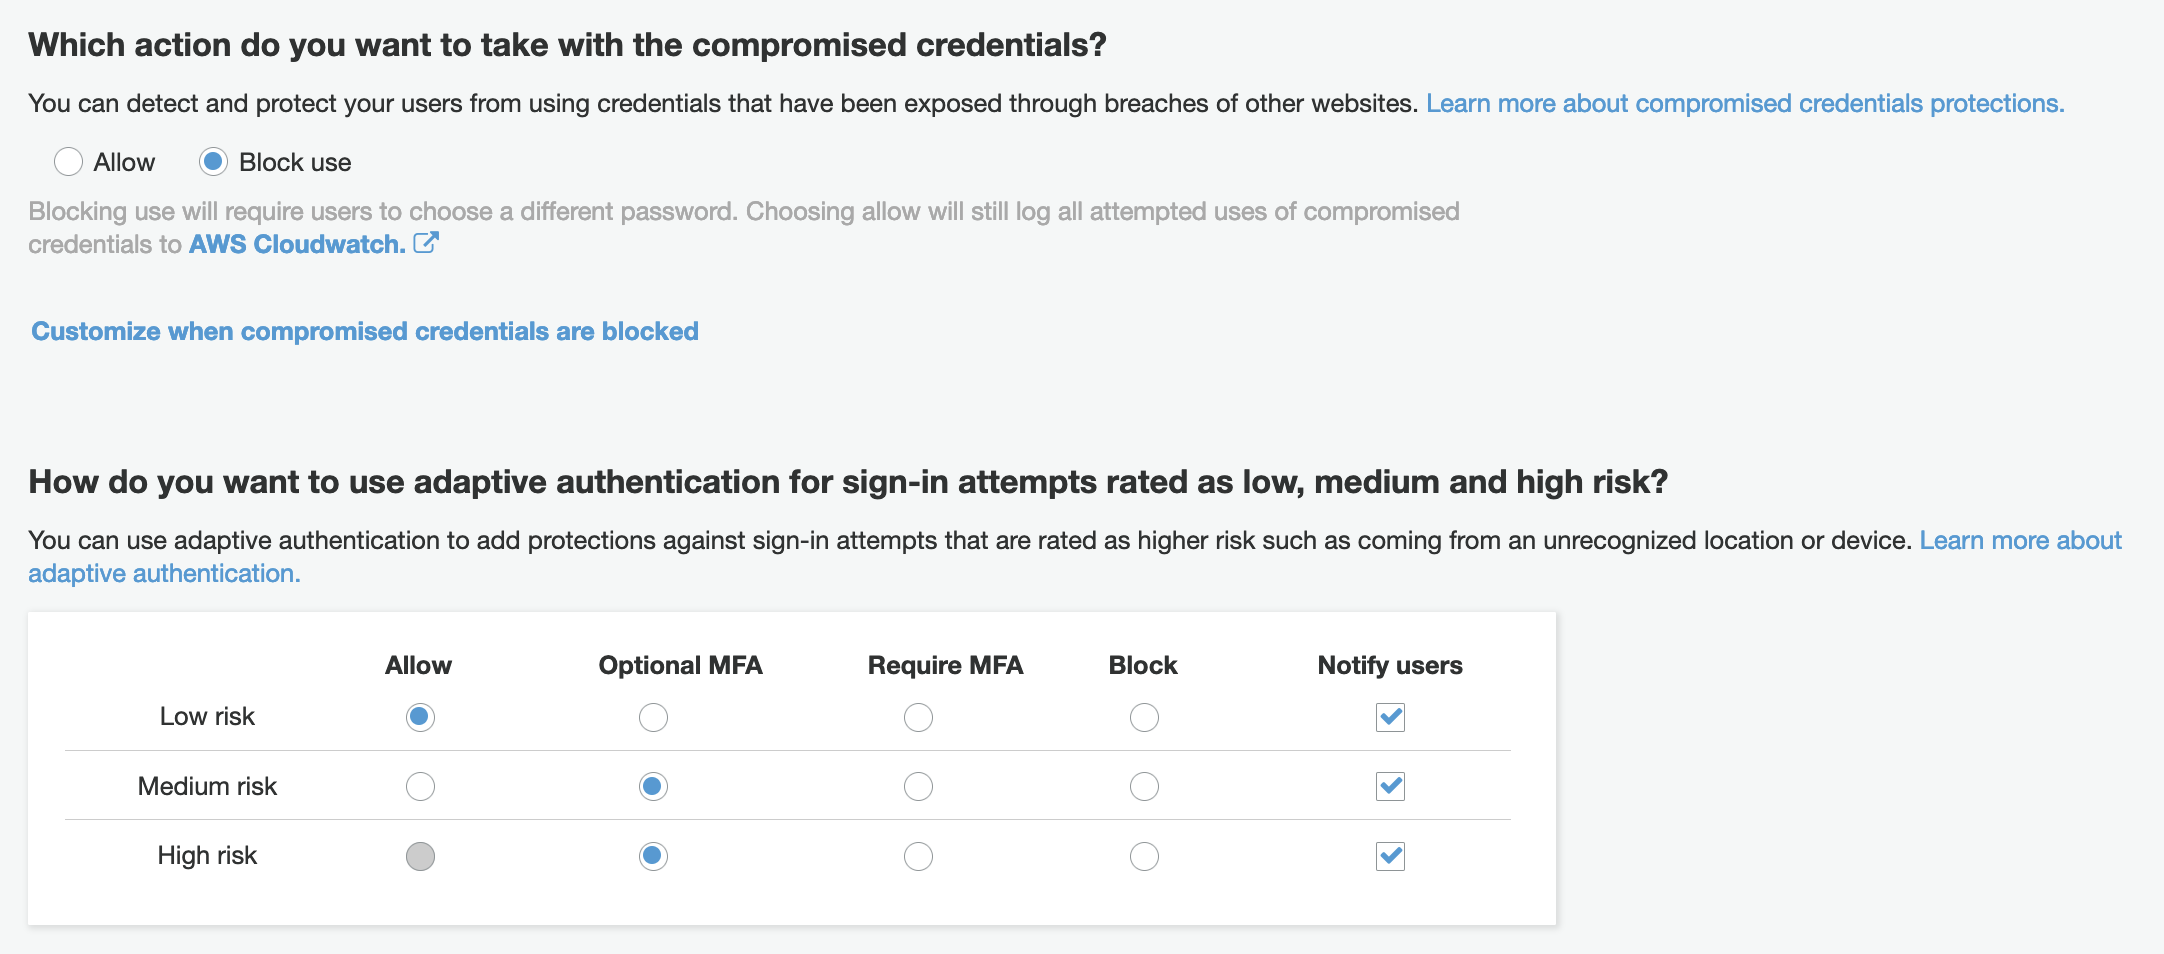Set Low risk sign-ins to Block
The image size is (2164, 954).
(1143, 717)
